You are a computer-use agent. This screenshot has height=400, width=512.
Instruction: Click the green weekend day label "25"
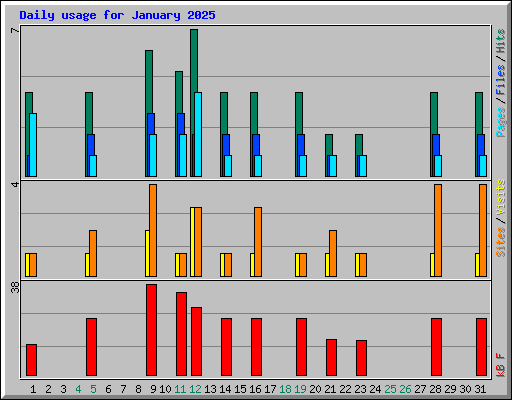coord(390,389)
